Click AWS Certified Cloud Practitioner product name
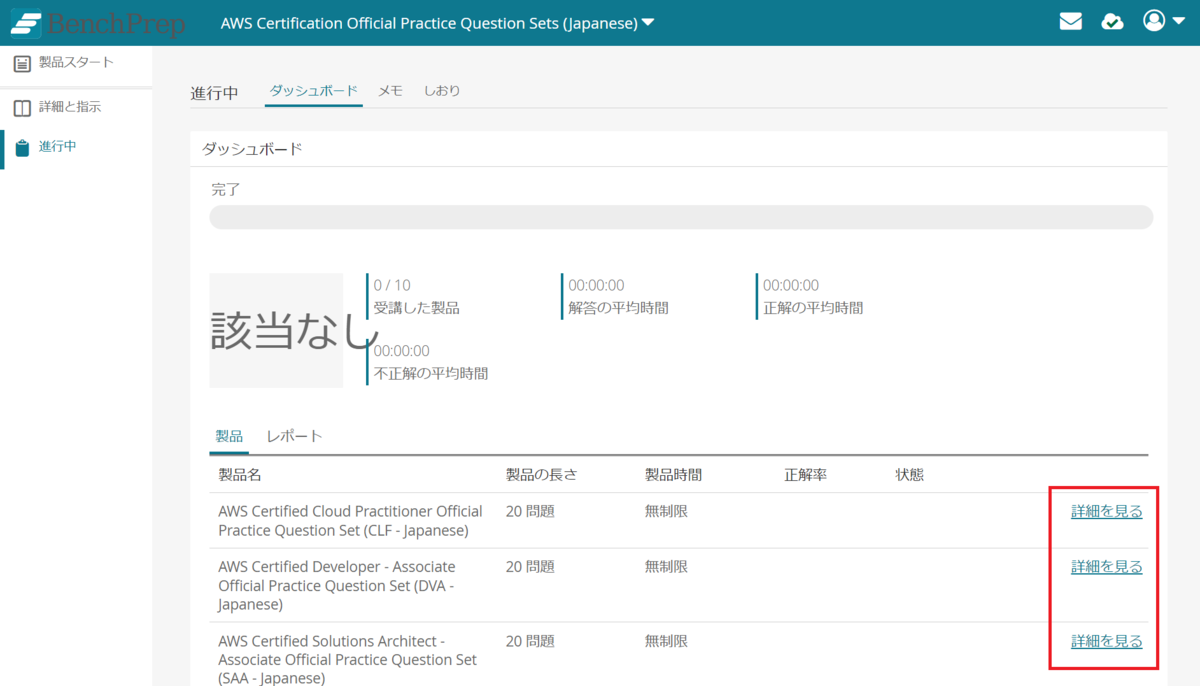Screen dimensions: 1200x686 click(x=350, y=520)
